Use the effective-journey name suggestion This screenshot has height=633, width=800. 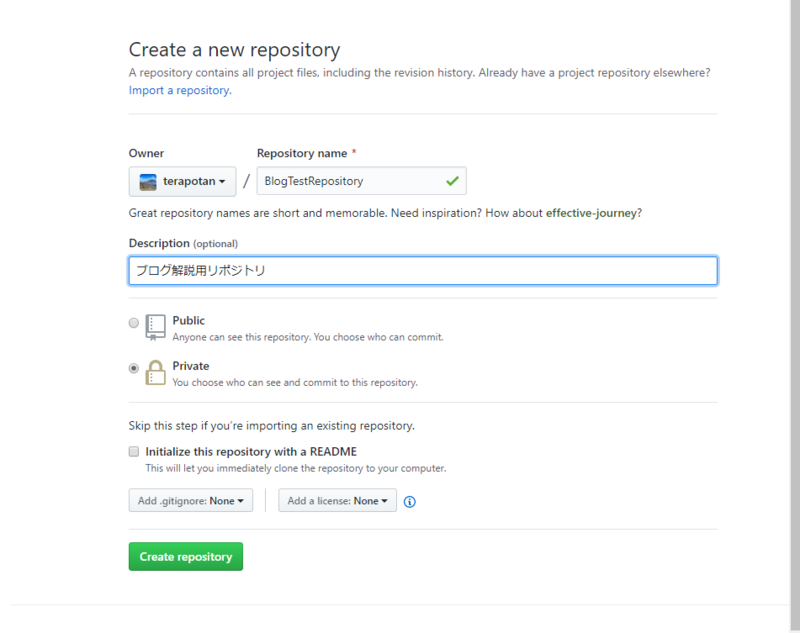(591, 213)
